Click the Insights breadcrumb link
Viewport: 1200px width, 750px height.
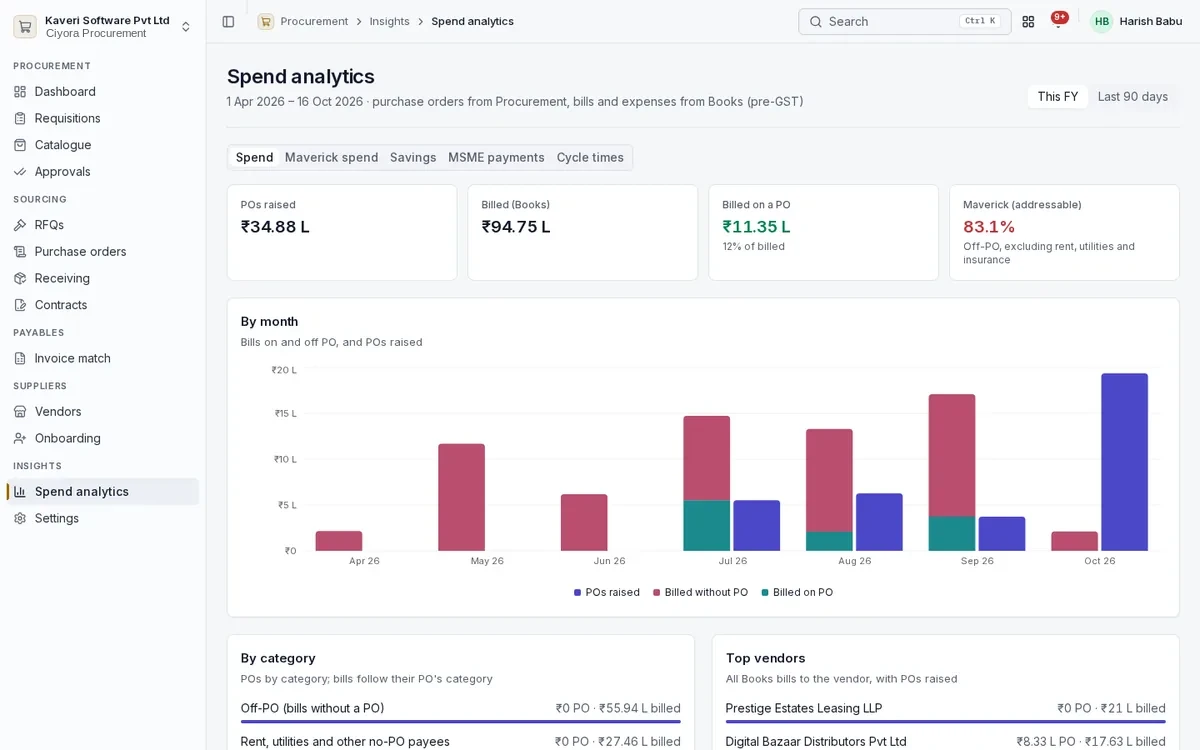pyautogui.click(x=390, y=21)
